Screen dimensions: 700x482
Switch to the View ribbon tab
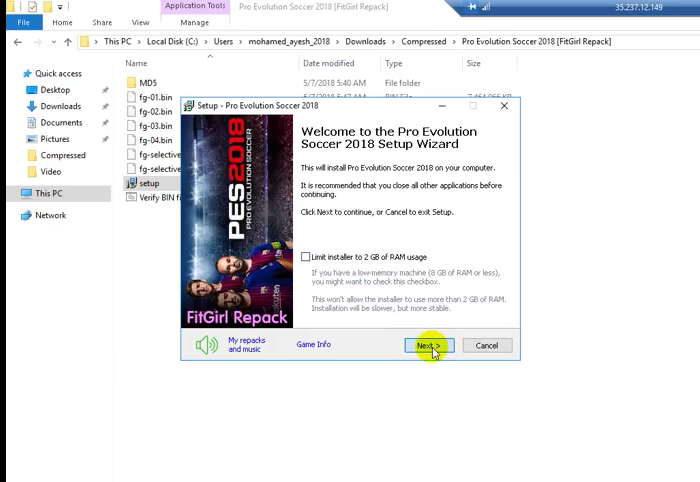(140, 22)
